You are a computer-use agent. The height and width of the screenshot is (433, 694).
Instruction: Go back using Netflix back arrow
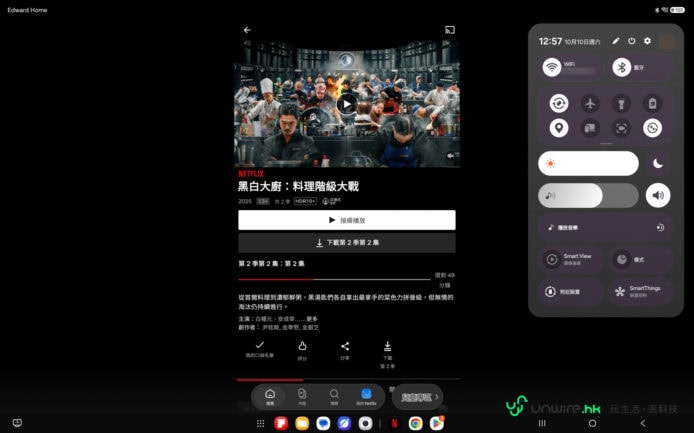(x=247, y=30)
